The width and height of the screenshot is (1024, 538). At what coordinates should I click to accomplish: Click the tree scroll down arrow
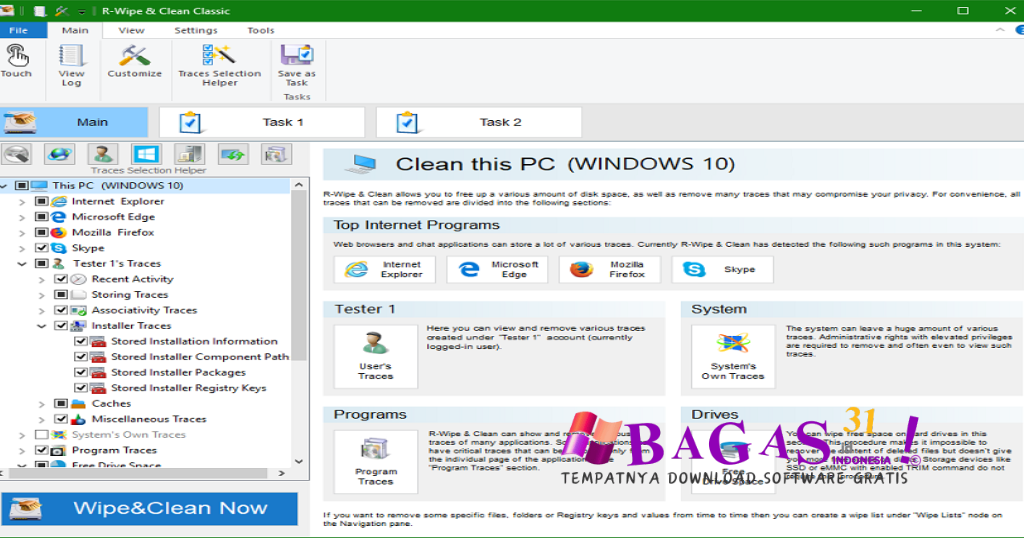[x=298, y=461]
